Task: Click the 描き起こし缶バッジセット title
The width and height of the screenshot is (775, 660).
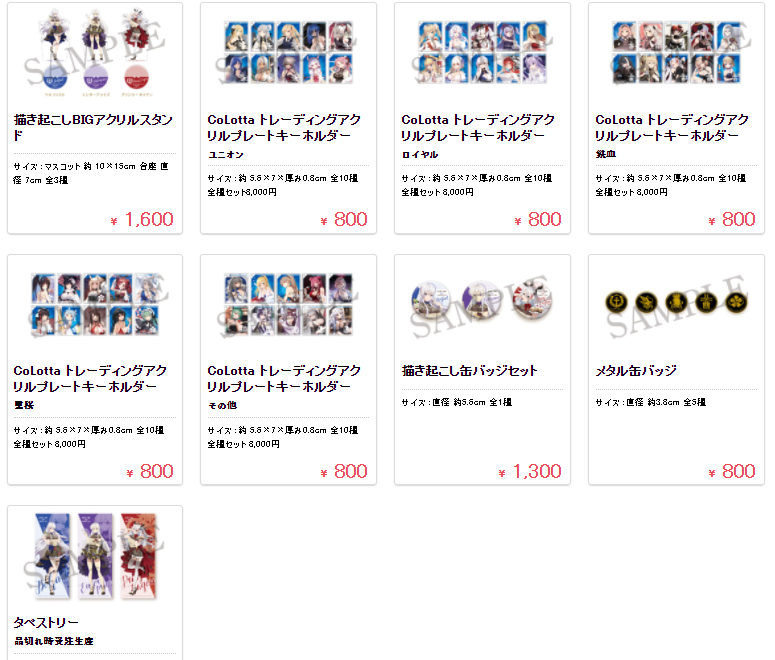Action: point(470,370)
